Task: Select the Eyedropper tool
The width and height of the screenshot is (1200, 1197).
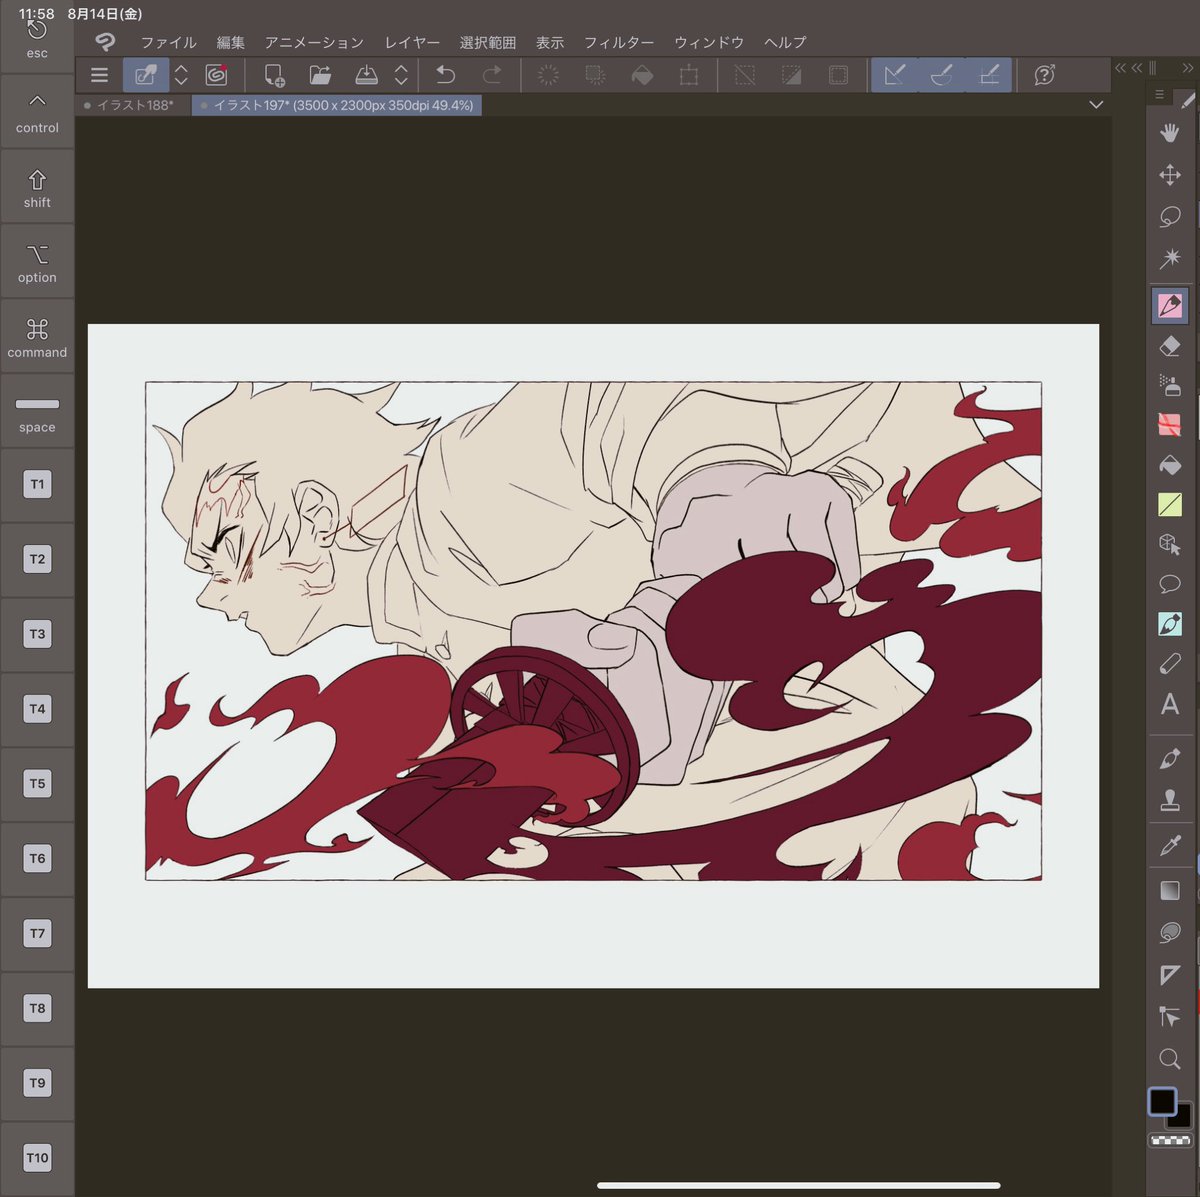Action: tap(1170, 846)
